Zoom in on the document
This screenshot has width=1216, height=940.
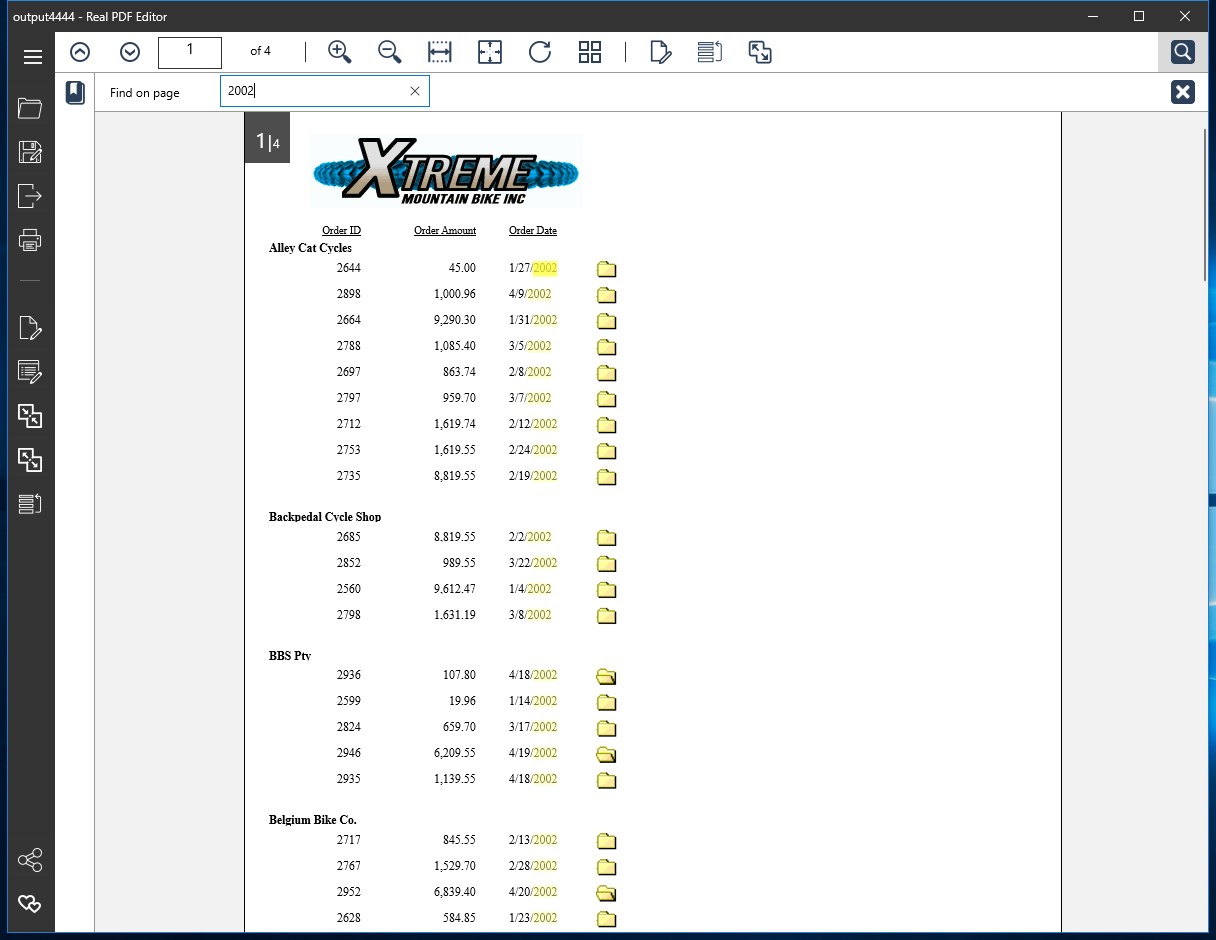click(x=340, y=52)
